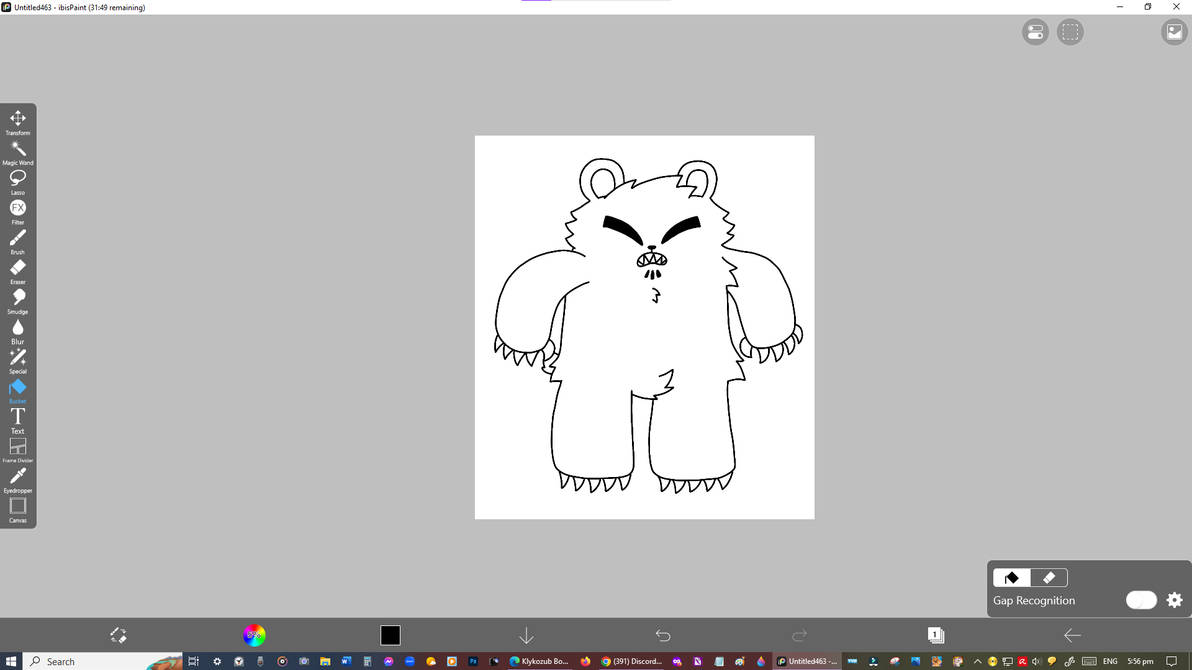The height and width of the screenshot is (670, 1192).
Task: Switch to the Brush tool
Action: [x=18, y=238]
